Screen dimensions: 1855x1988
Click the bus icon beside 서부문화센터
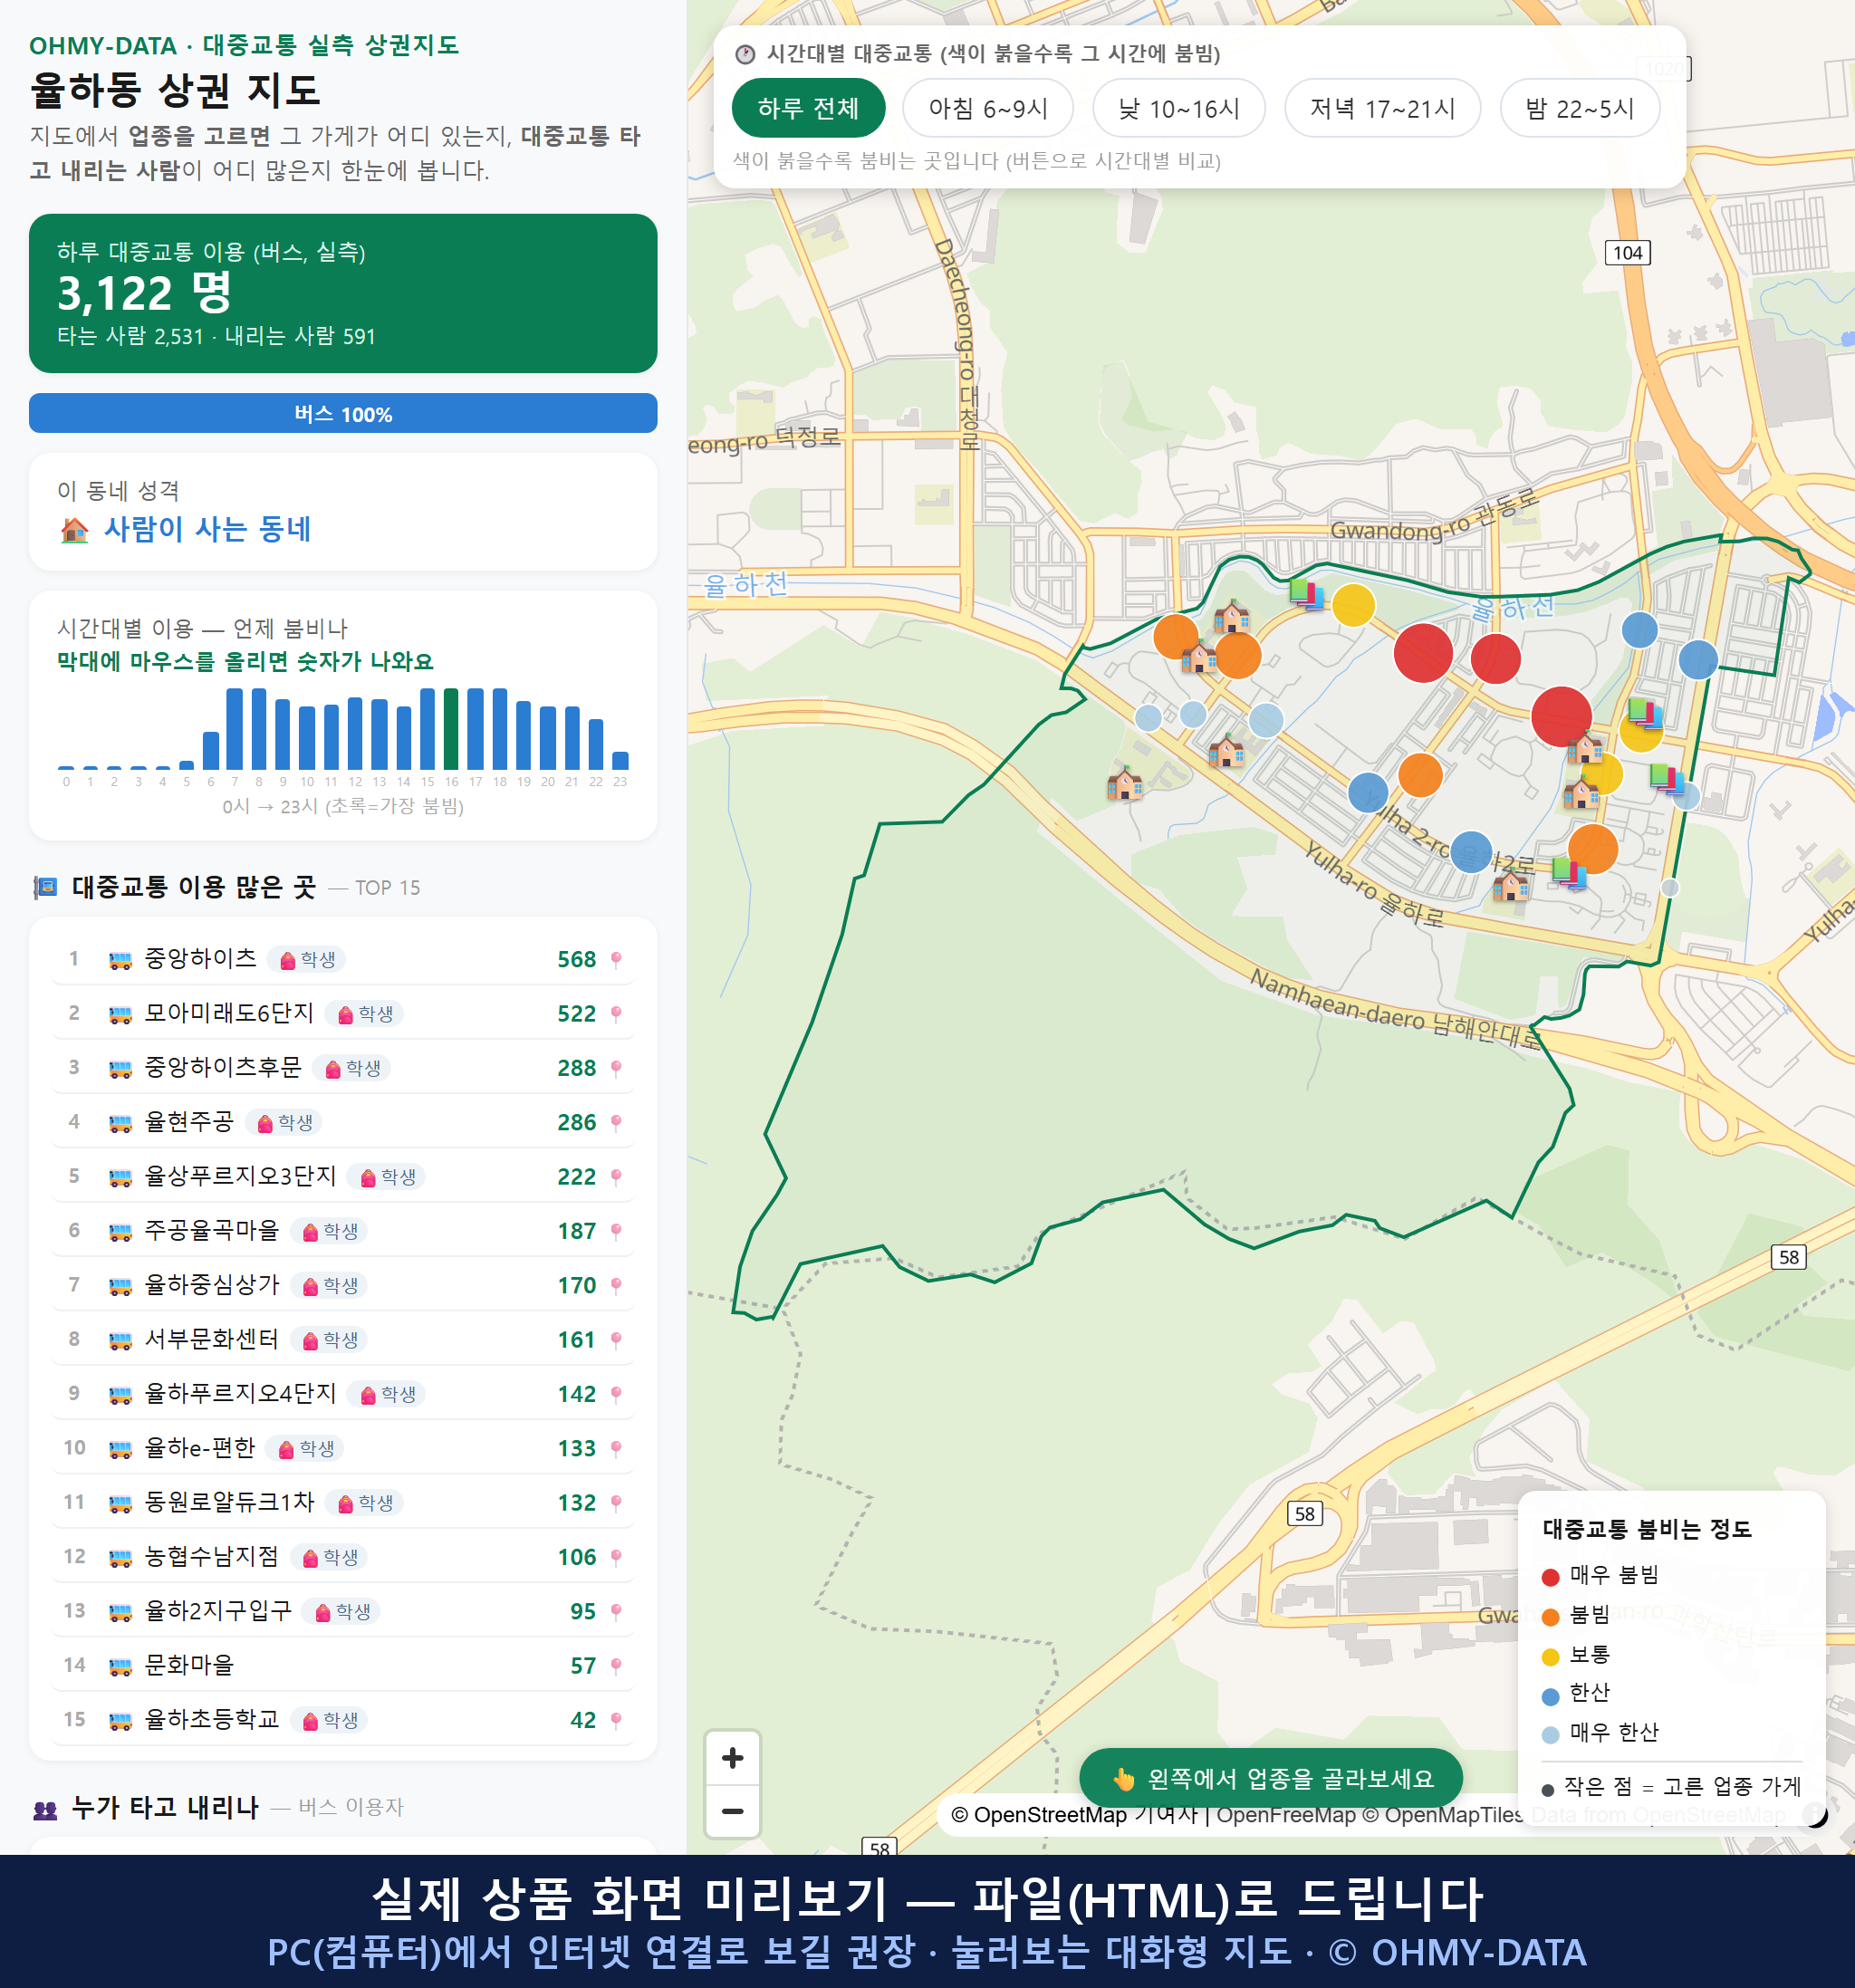click(120, 1340)
